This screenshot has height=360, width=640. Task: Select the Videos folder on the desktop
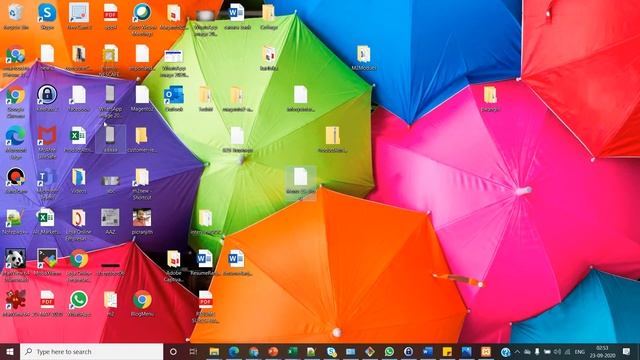pyautogui.click(x=79, y=180)
